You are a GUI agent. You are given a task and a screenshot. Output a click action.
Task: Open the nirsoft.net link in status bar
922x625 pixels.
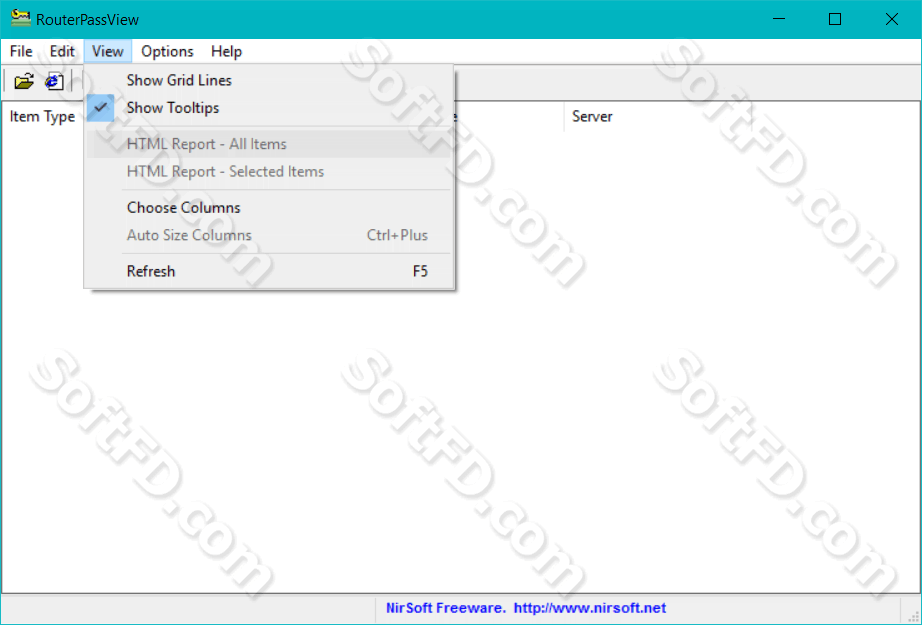590,608
